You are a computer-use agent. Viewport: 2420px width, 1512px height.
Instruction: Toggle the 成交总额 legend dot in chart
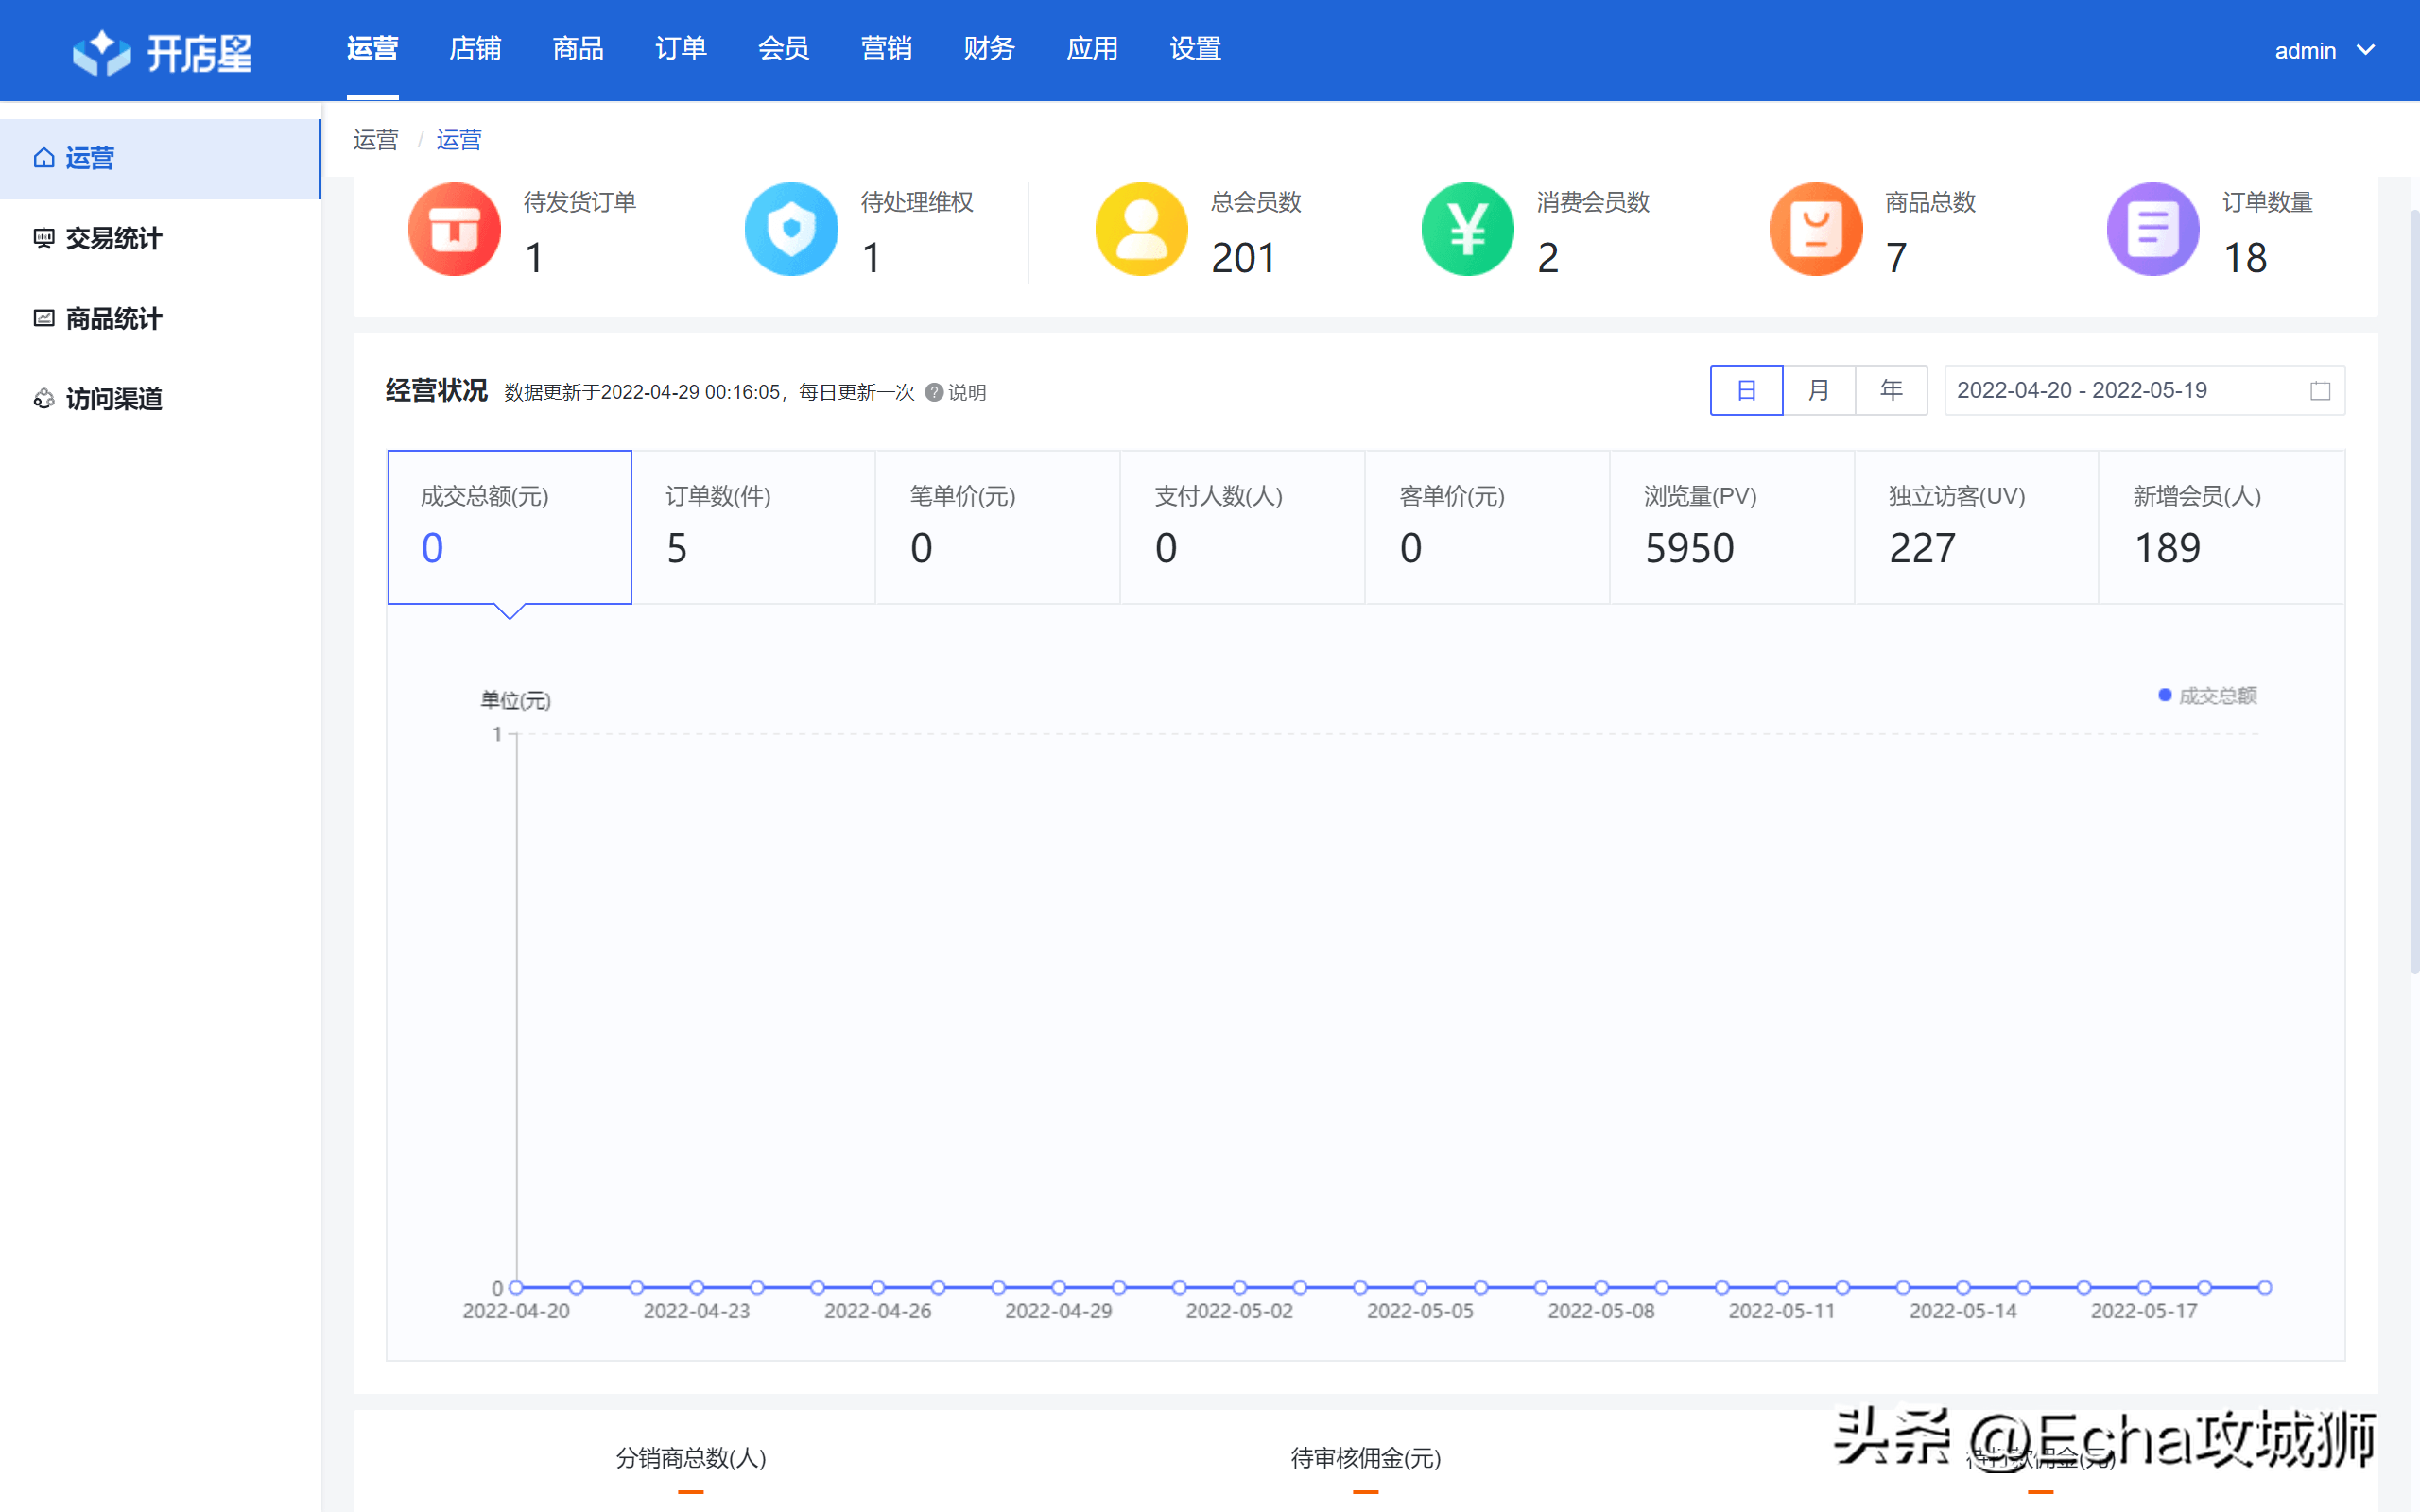tap(2164, 695)
